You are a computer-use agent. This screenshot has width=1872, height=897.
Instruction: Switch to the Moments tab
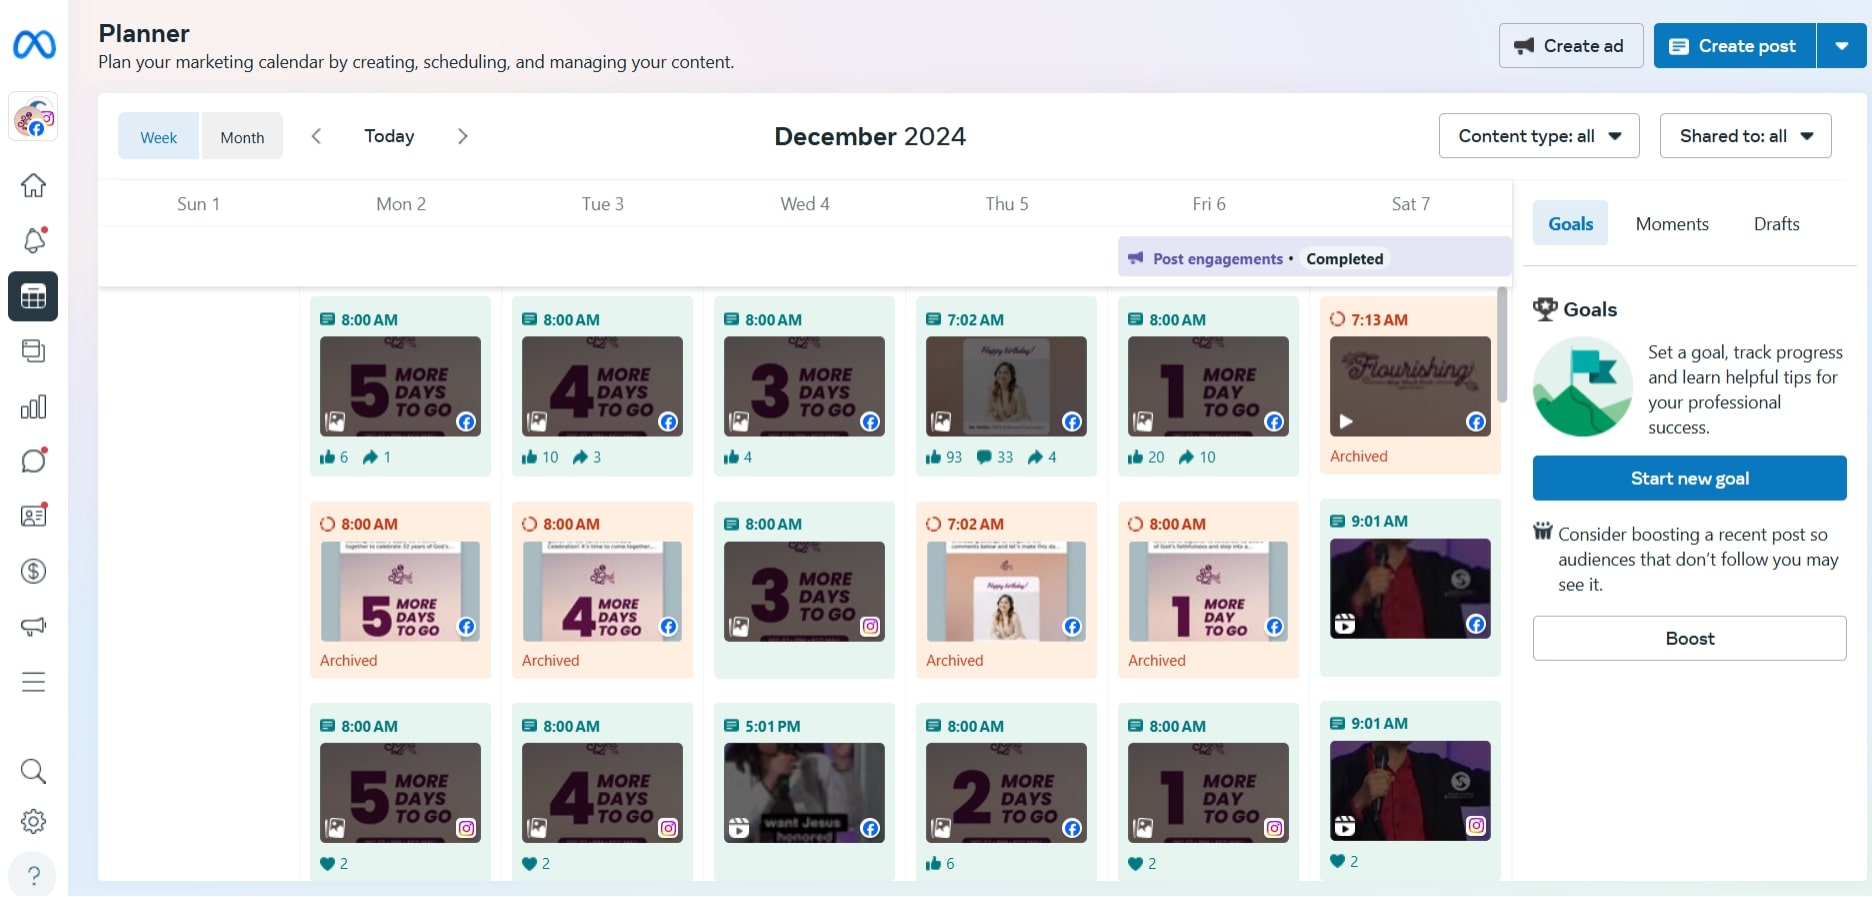[1672, 224]
